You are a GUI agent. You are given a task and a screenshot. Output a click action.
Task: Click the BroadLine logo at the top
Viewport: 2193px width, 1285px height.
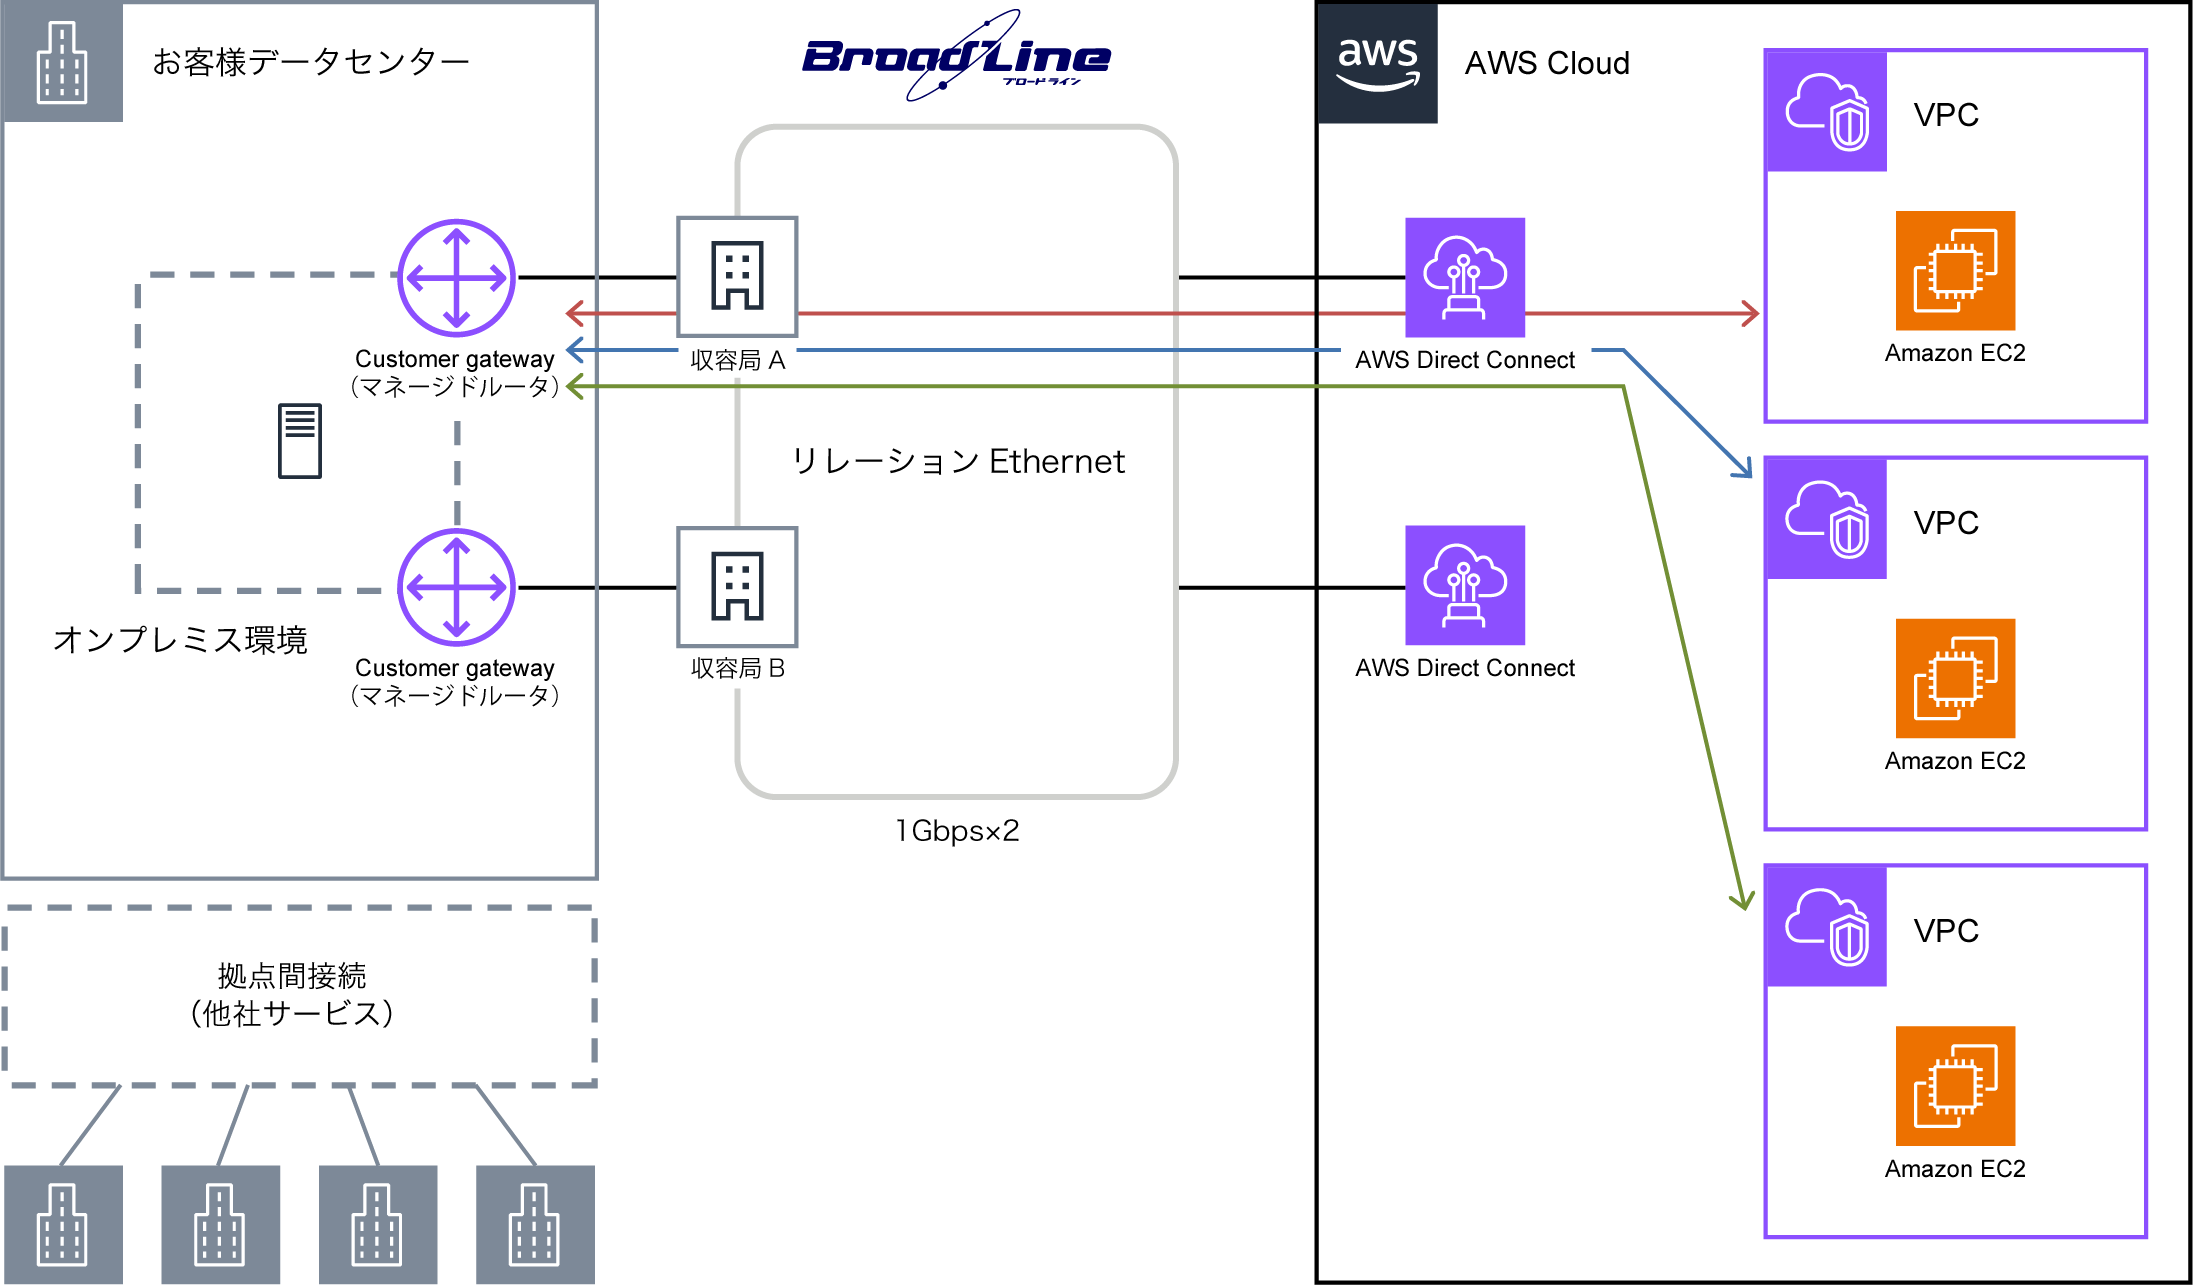coord(956,56)
